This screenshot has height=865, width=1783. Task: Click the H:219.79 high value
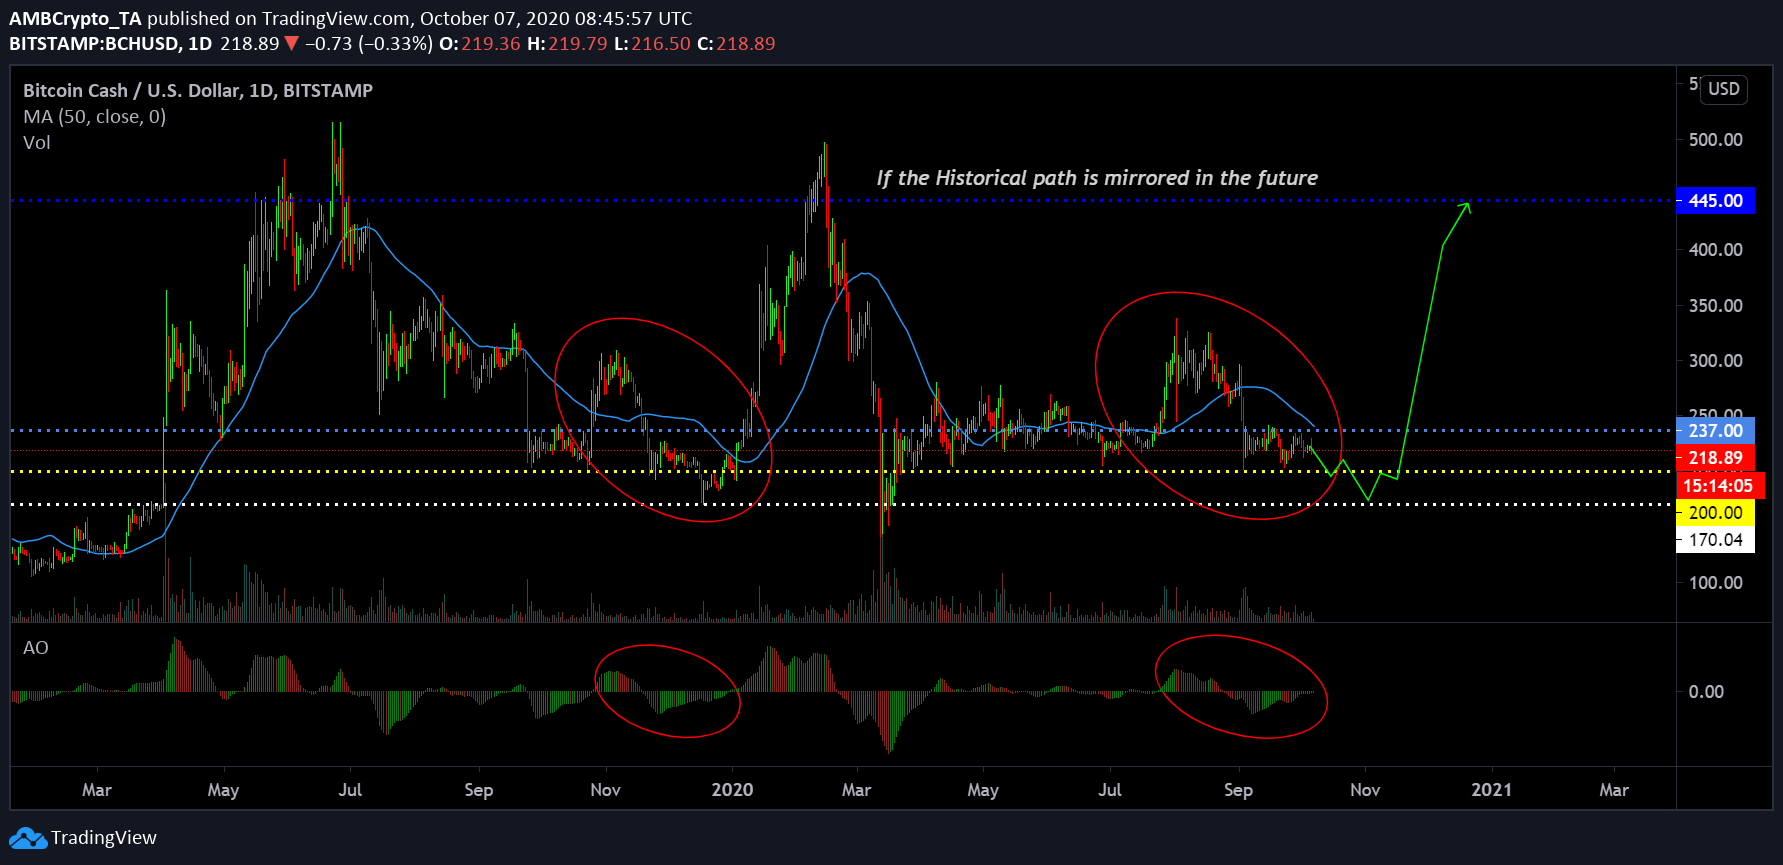pyautogui.click(x=567, y=44)
